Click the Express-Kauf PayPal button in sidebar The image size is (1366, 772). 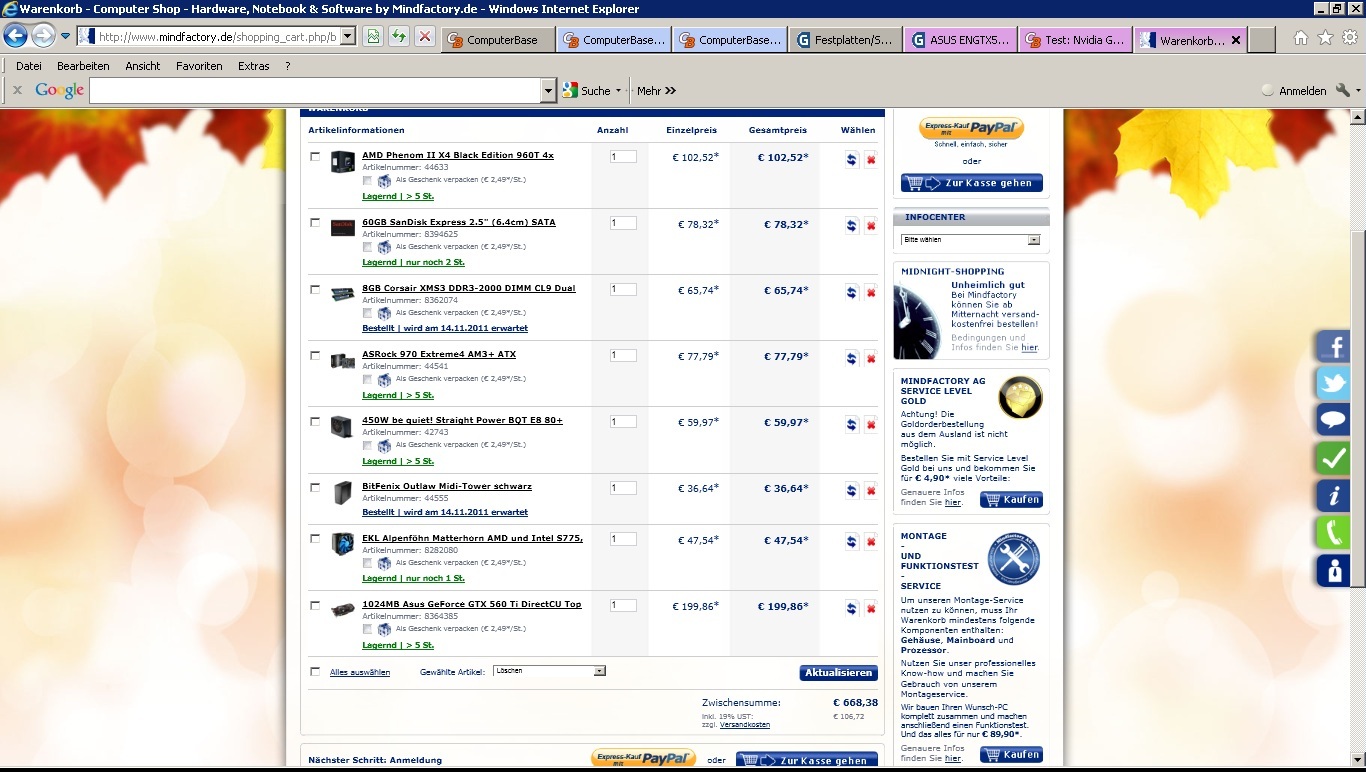pos(972,128)
